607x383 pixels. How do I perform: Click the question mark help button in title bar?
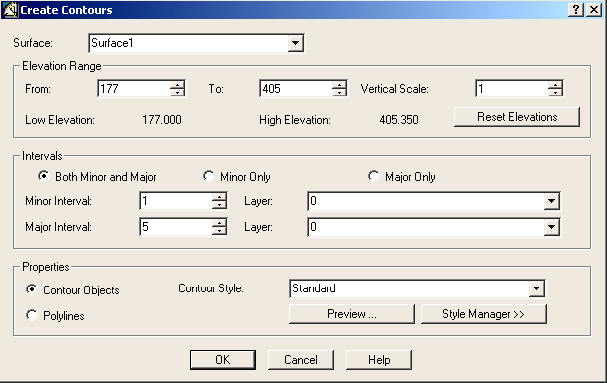pos(576,10)
